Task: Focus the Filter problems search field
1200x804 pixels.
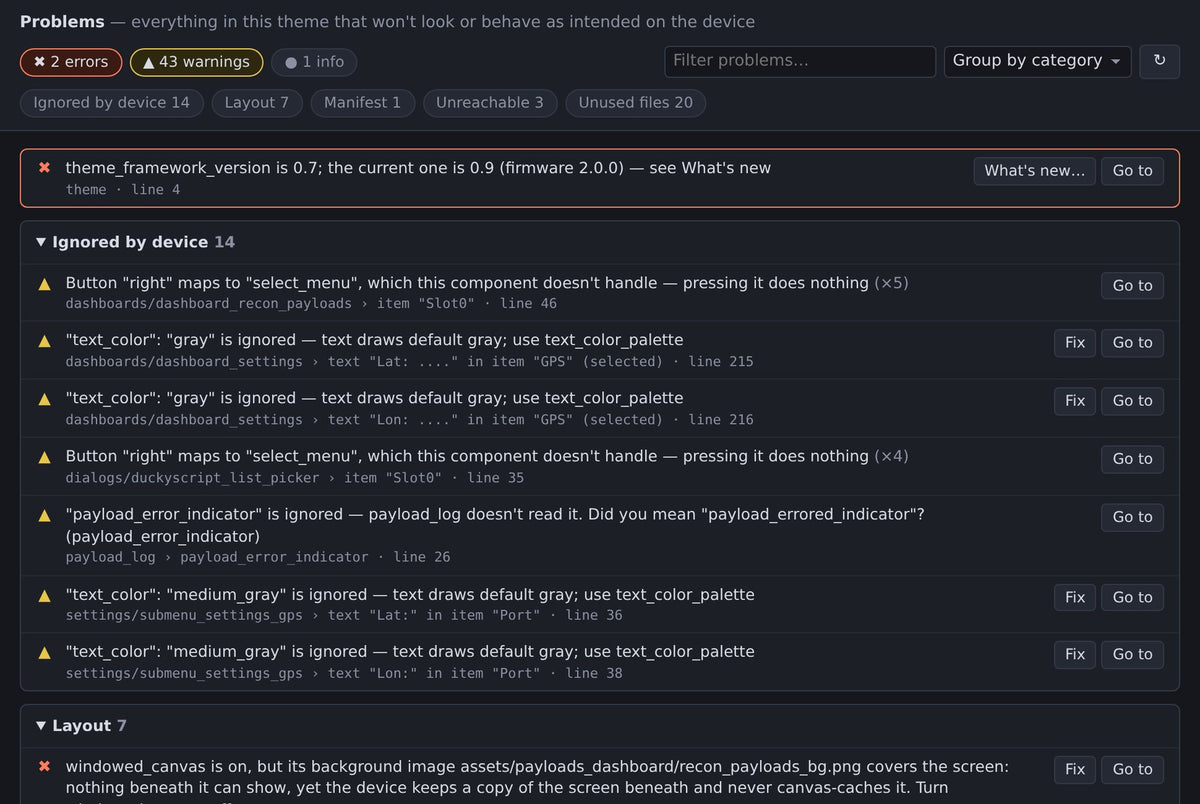Action: pyautogui.click(x=800, y=61)
